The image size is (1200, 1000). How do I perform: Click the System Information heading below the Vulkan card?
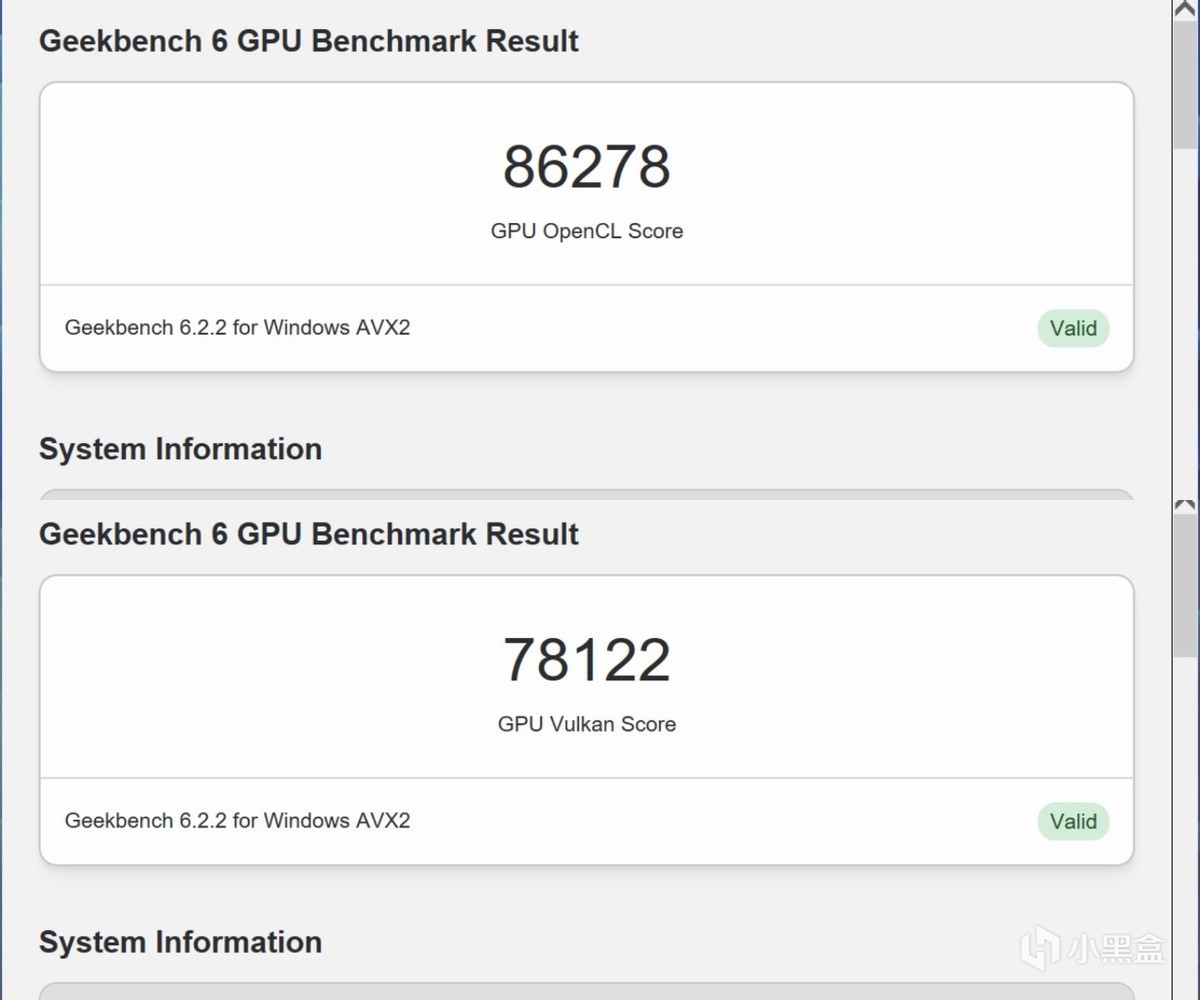tap(180, 942)
